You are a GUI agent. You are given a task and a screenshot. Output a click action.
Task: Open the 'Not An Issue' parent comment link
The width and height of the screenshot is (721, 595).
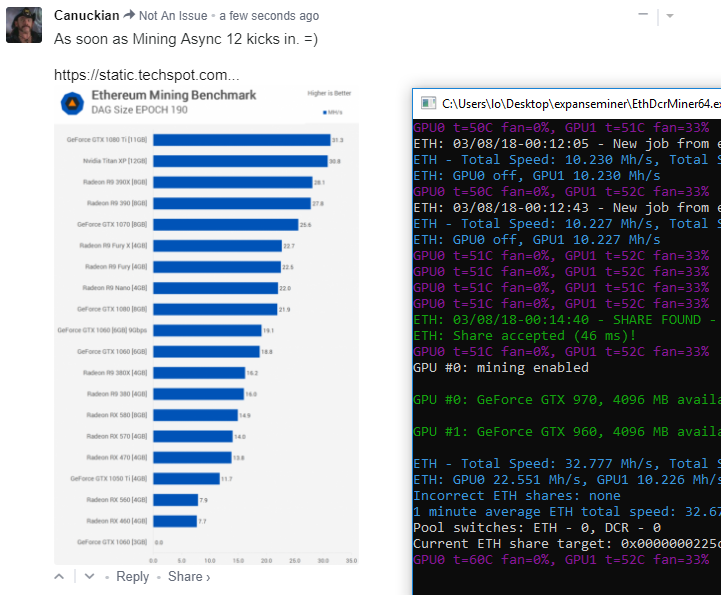(173, 16)
